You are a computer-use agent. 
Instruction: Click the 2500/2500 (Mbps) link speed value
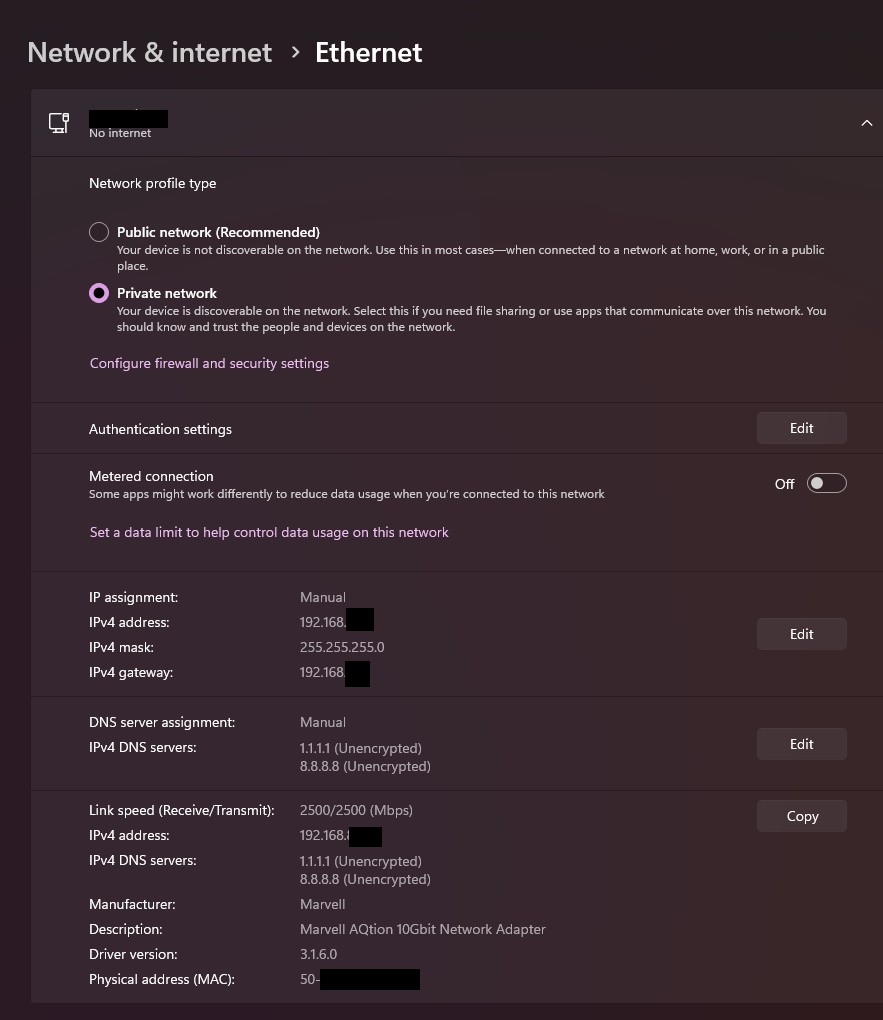pos(356,810)
